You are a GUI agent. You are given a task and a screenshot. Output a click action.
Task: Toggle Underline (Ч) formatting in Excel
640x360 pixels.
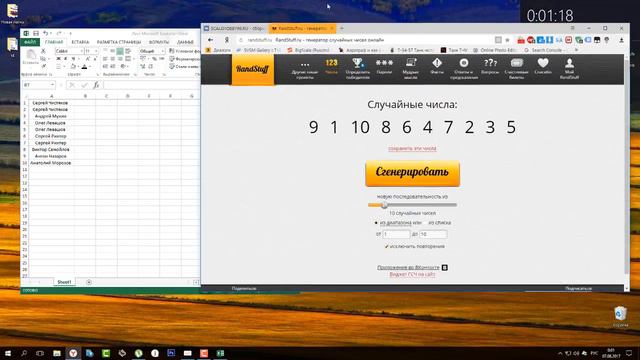point(73,59)
